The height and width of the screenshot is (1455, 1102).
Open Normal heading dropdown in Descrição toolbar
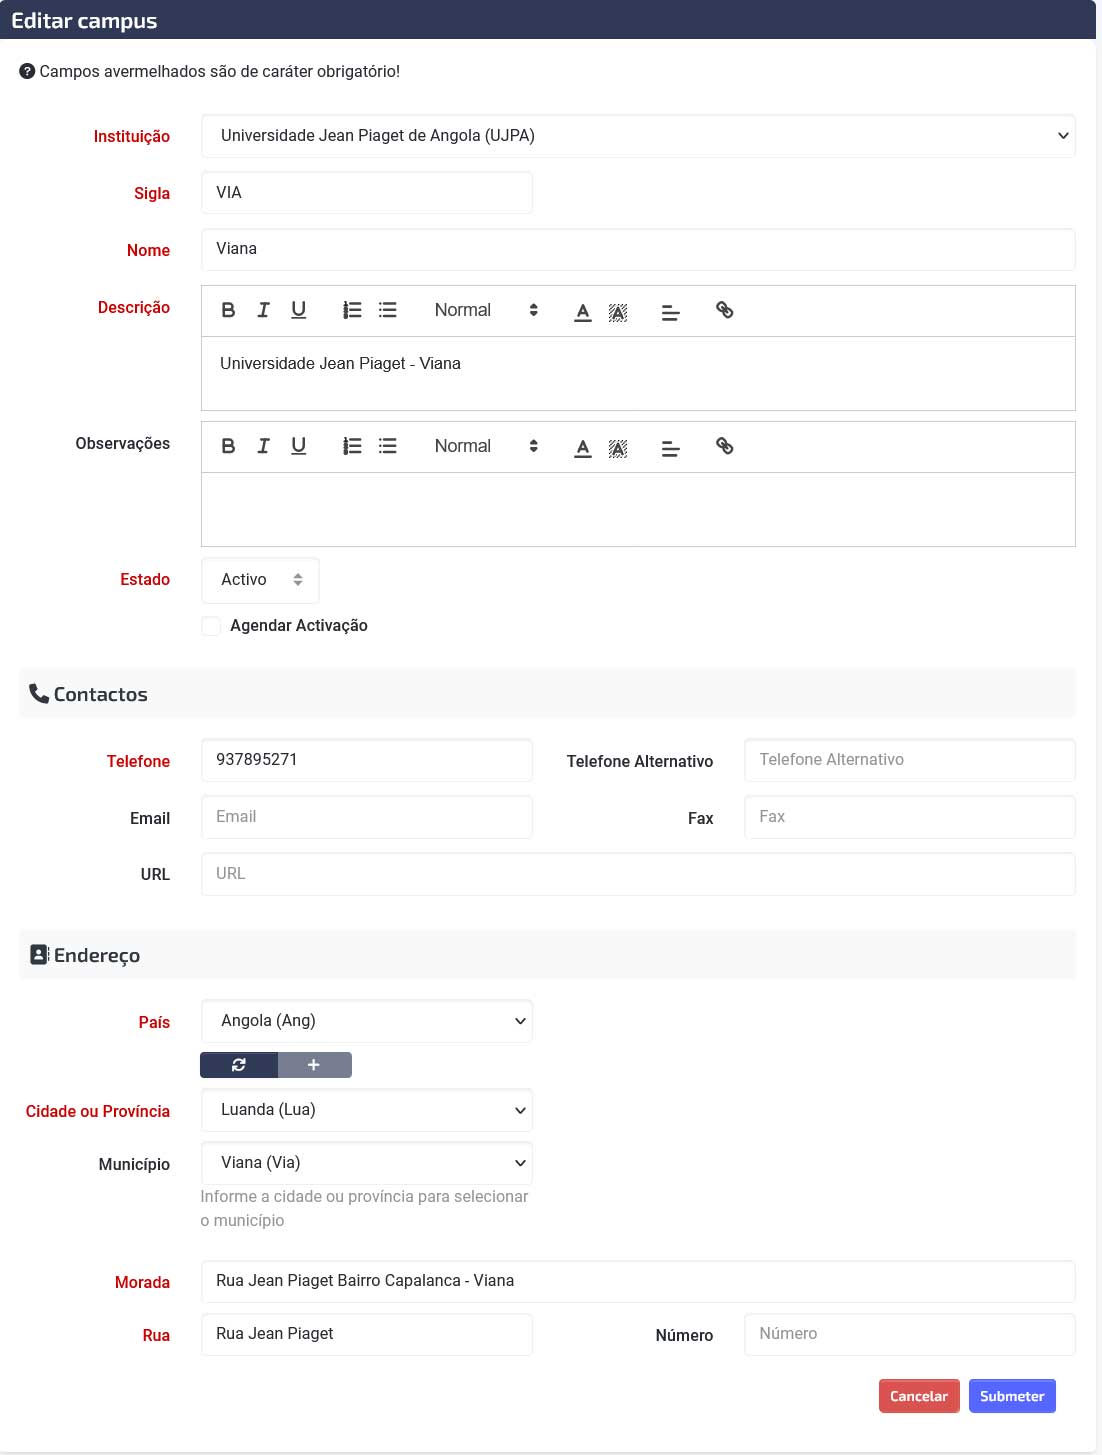(x=486, y=310)
